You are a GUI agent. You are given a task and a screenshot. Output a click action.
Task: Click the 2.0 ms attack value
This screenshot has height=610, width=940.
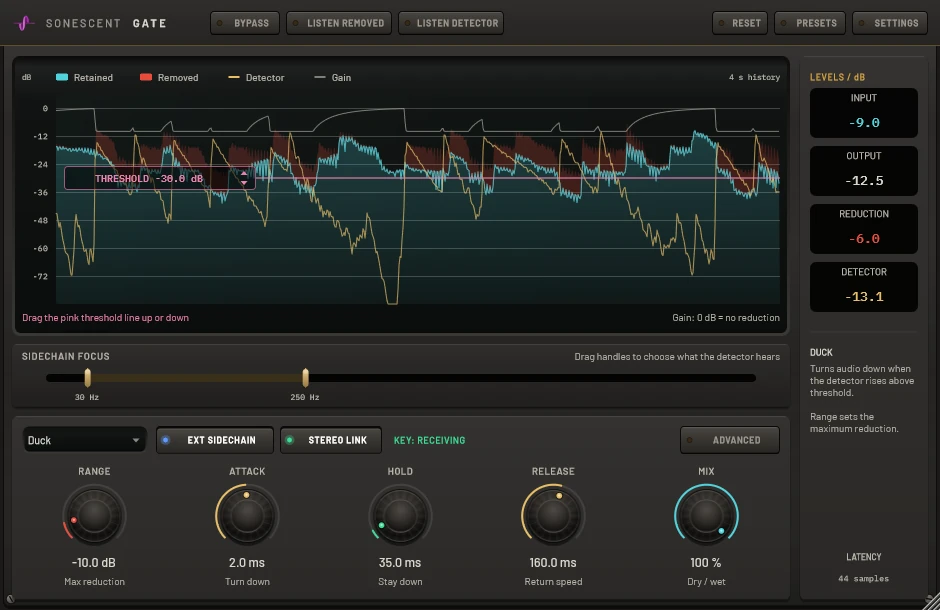point(246,563)
